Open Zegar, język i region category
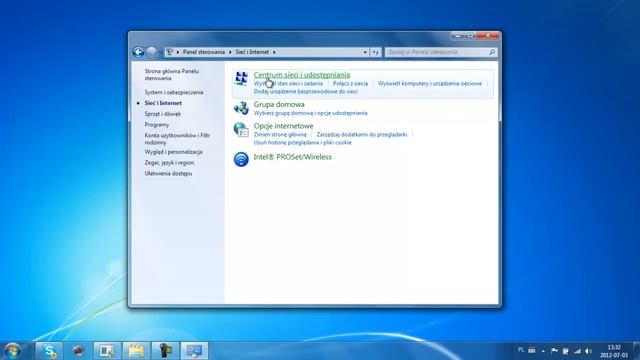Viewport: 640px width, 360px height. coord(169,162)
